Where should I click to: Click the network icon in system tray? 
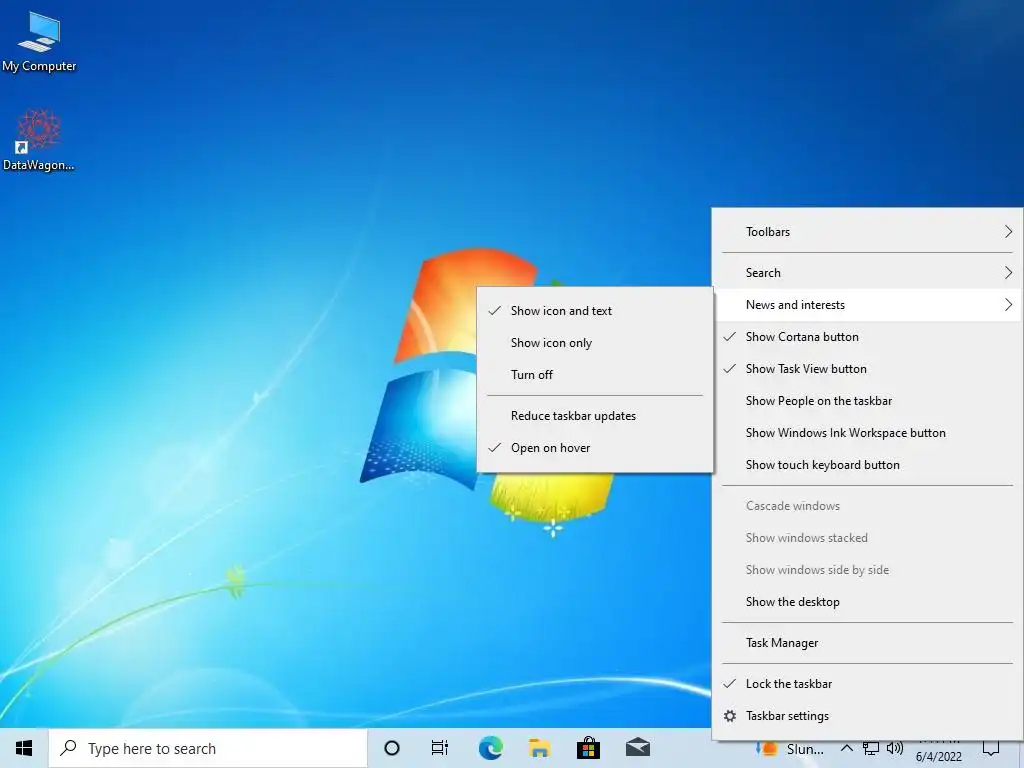click(x=871, y=748)
